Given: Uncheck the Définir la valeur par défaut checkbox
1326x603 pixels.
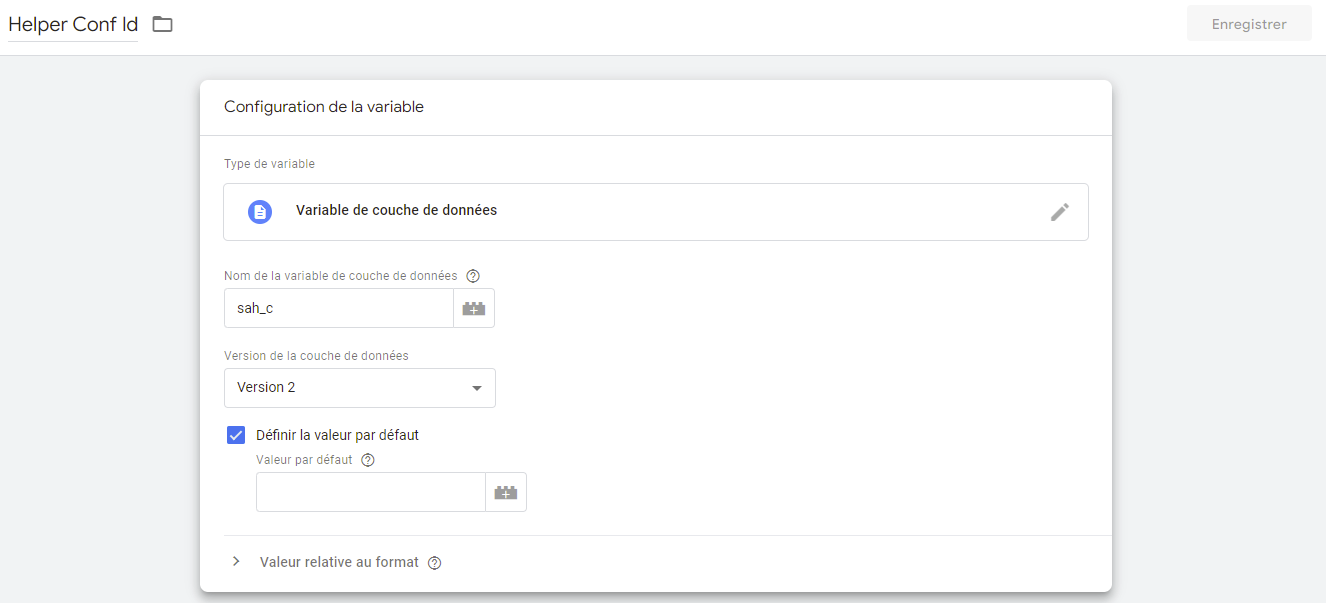Looking at the screenshot, I should coord(236,435).
